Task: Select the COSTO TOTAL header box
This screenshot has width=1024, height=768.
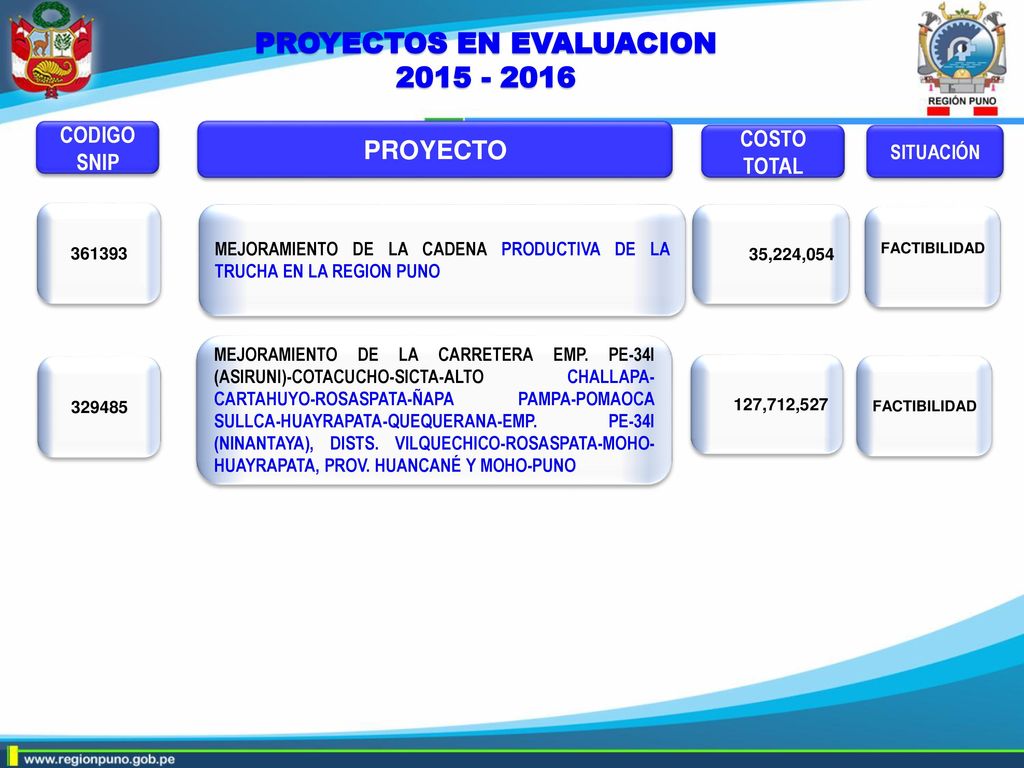Action: [773, 152]
